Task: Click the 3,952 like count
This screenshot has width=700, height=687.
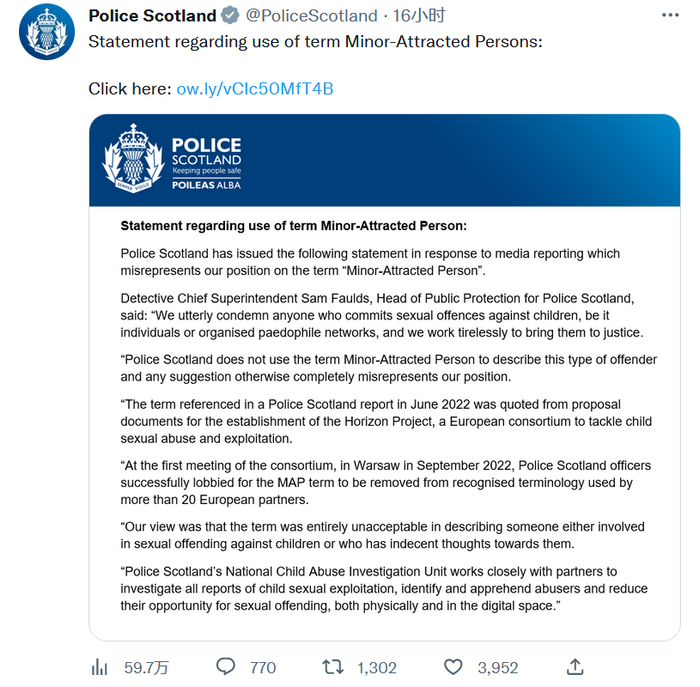Action: [498, 667]
